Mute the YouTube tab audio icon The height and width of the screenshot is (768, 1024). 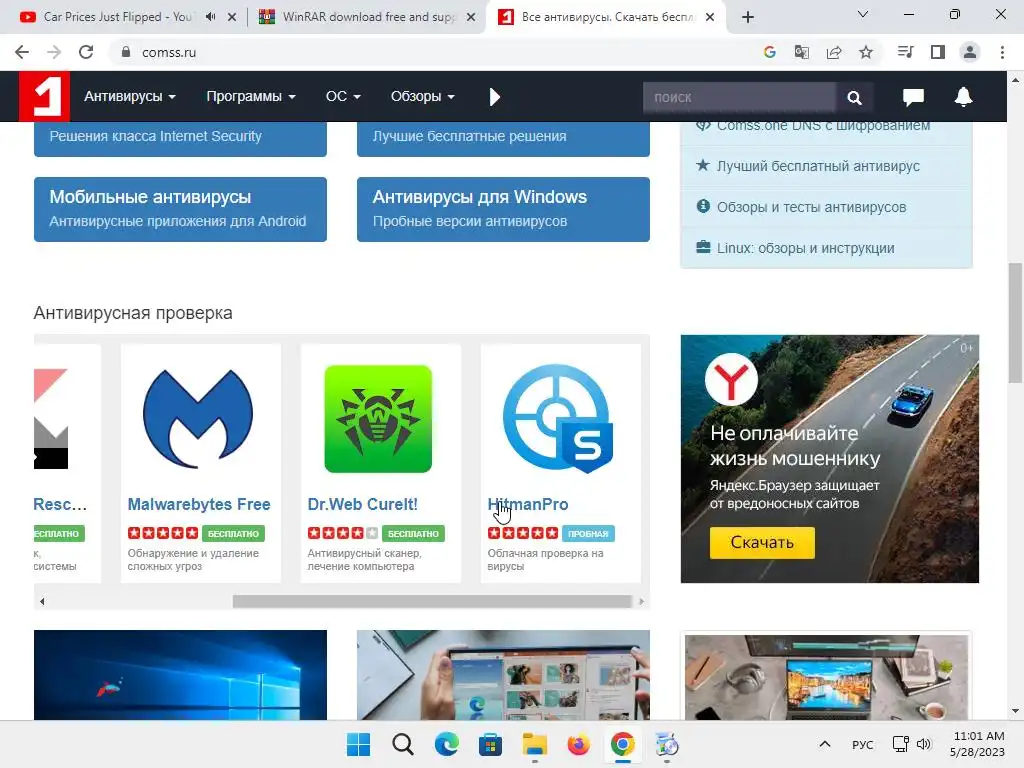pos(210,17)
